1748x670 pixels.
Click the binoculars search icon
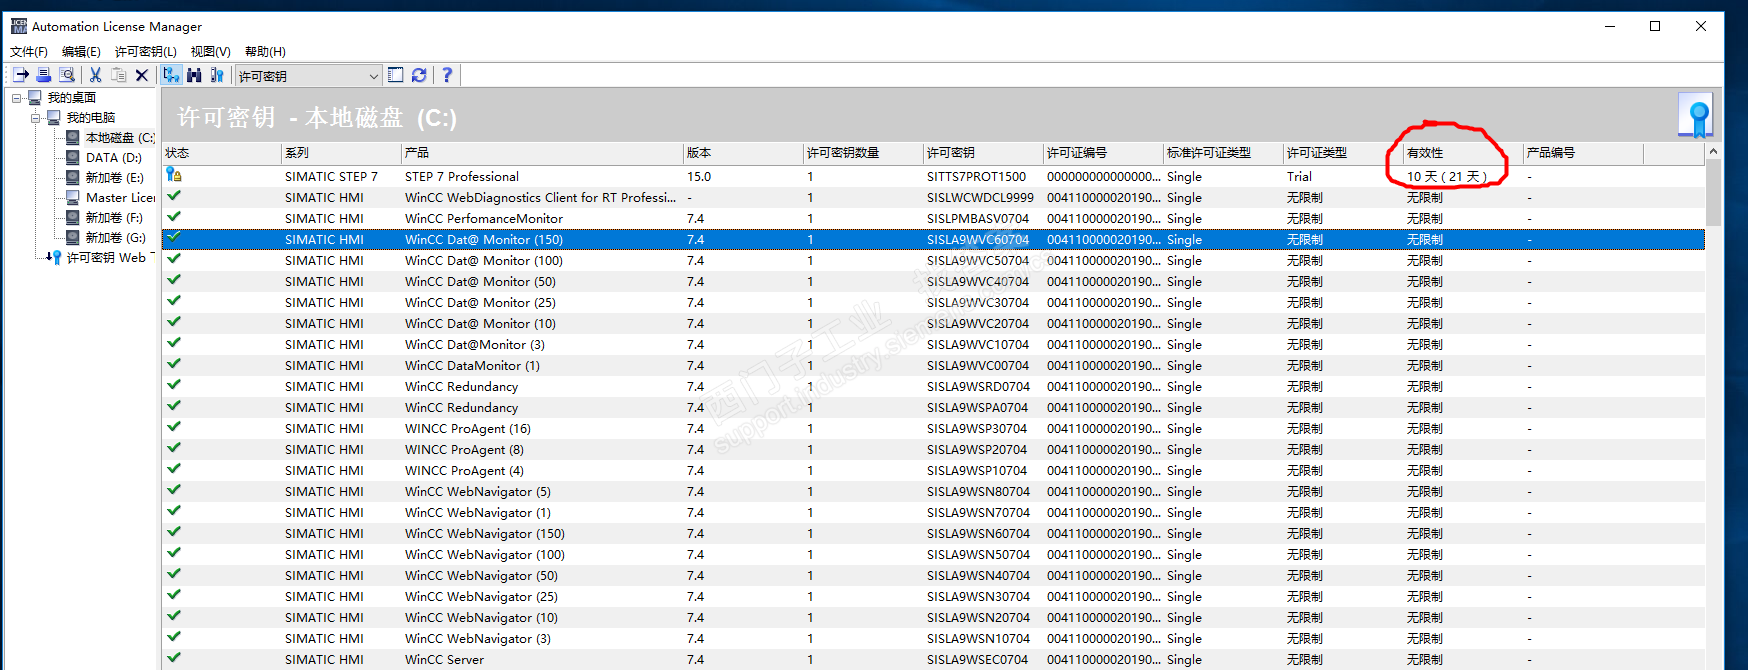(194, 75)
